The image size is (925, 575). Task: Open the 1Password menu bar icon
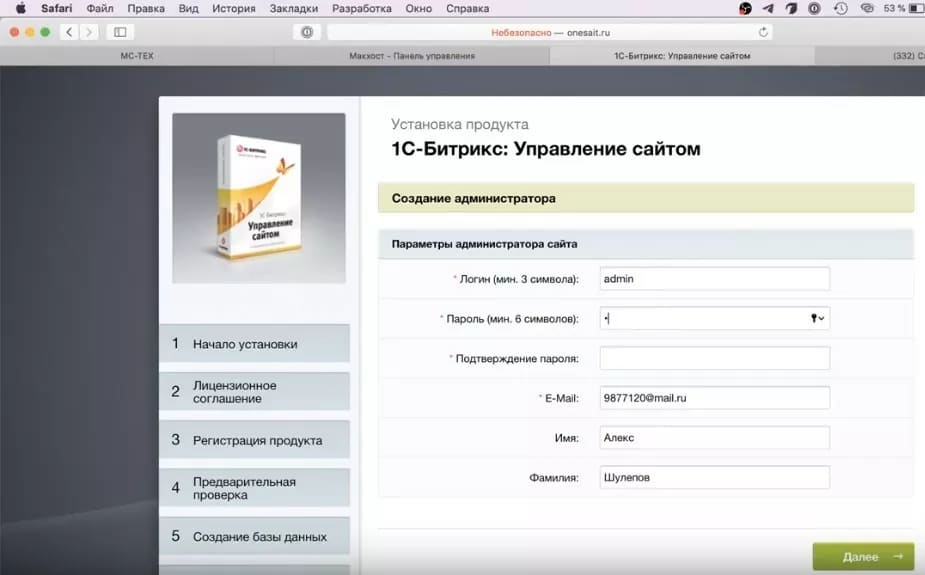coord(815,8)
